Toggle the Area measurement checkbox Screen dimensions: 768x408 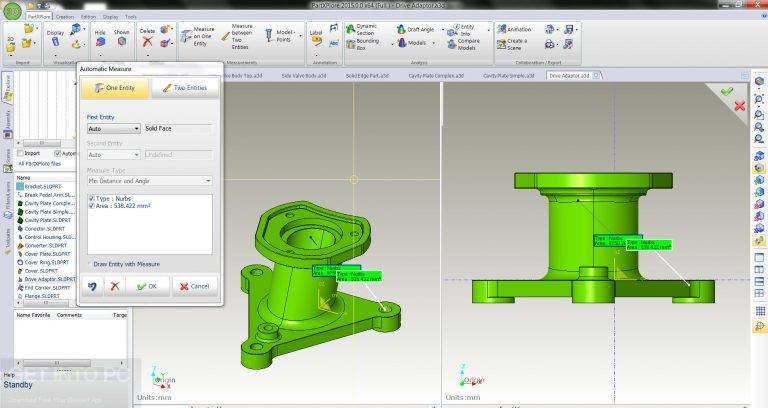click(x=91, y=206)
